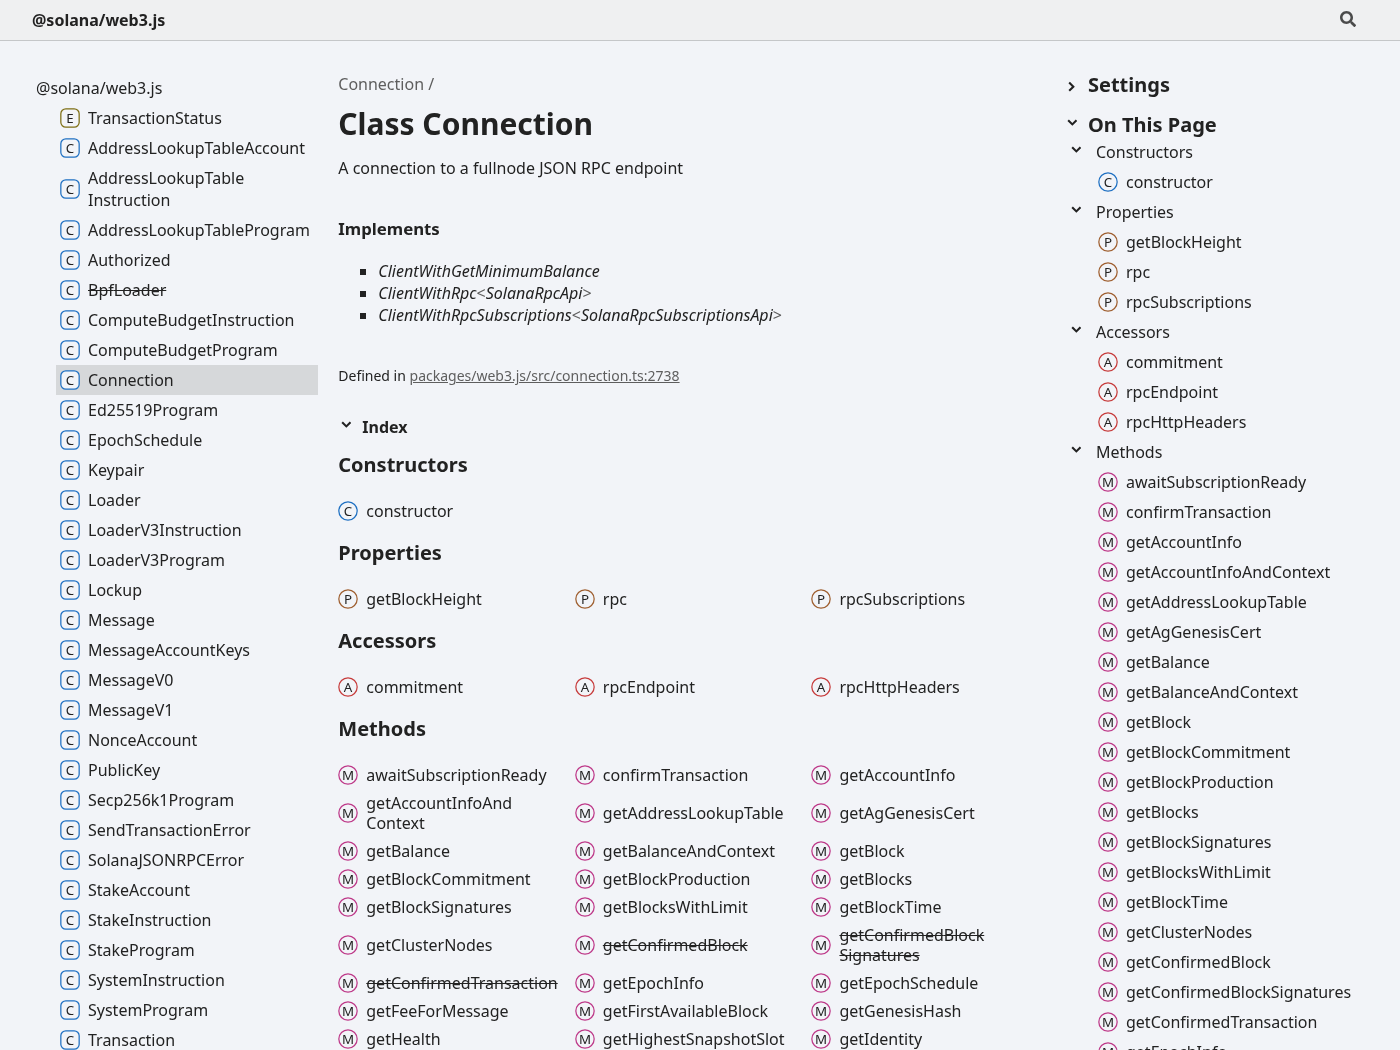Image resolution: width=1400 pixels, height=1050 pixels.
Task: Click the accessor icon beside commitment in sidebar
Action: [1108, 362]
